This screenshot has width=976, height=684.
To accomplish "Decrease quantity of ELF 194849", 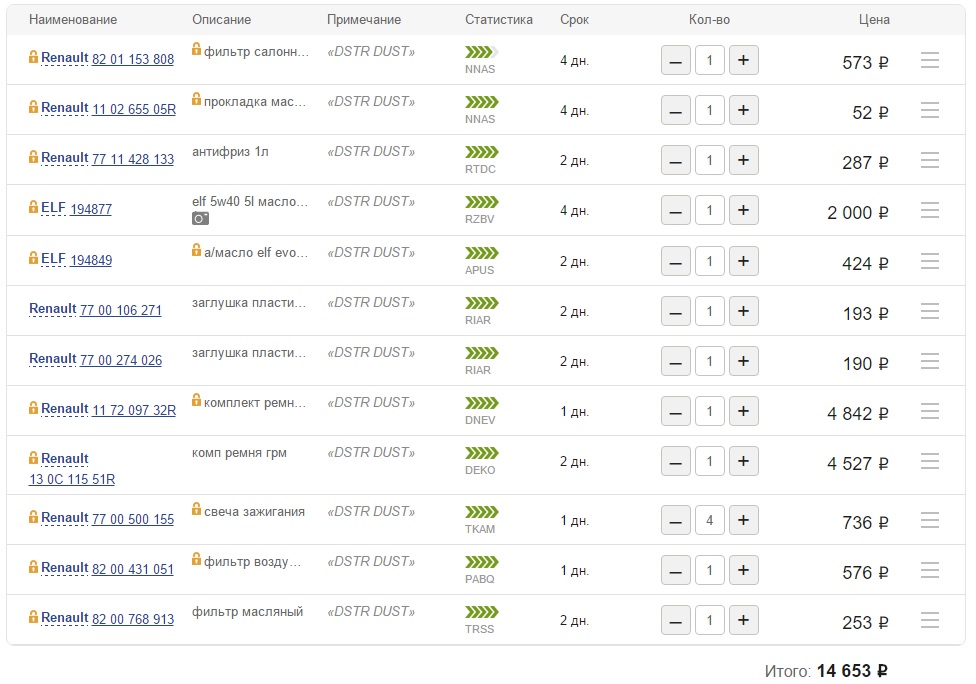I will click(675, 261).
